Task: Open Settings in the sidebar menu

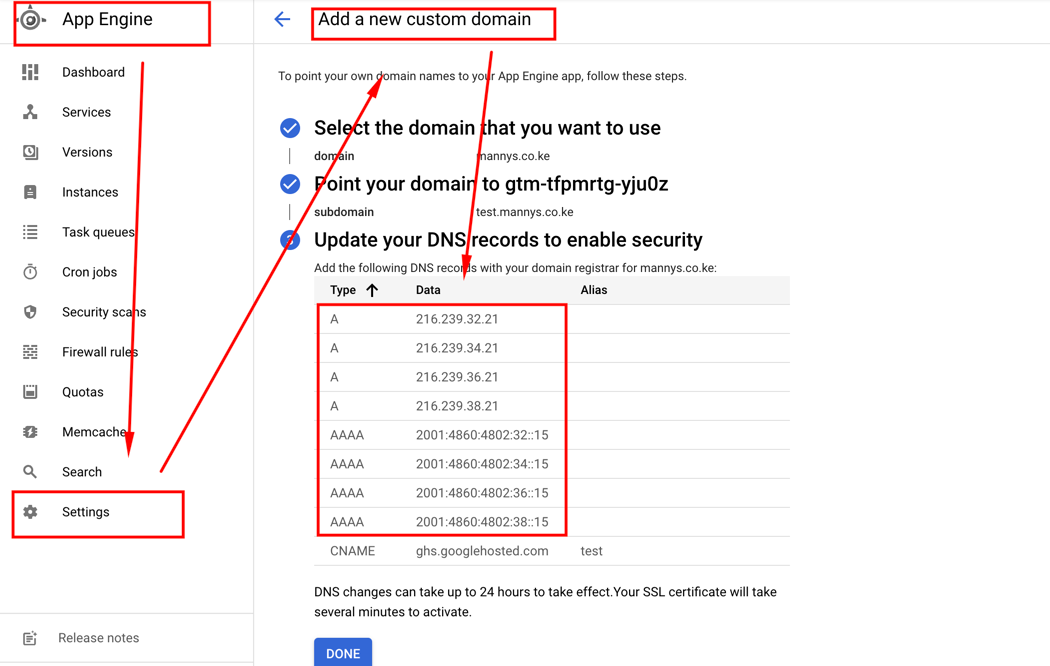Action: click(x=86, y=512)
